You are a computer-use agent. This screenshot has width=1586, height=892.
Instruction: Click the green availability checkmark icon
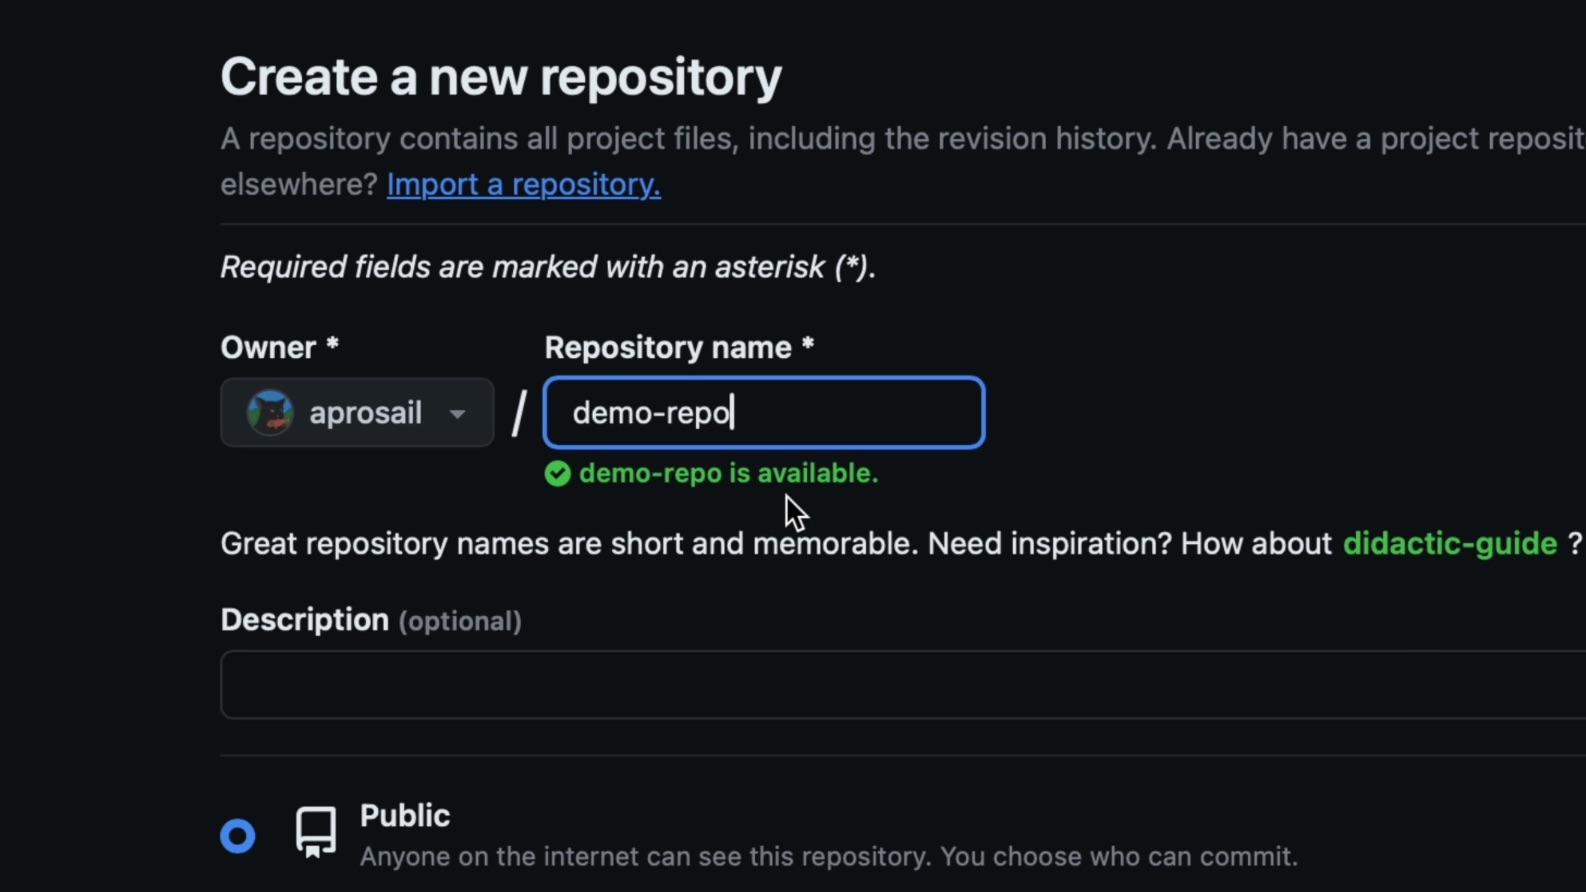[x=558, y=474]
